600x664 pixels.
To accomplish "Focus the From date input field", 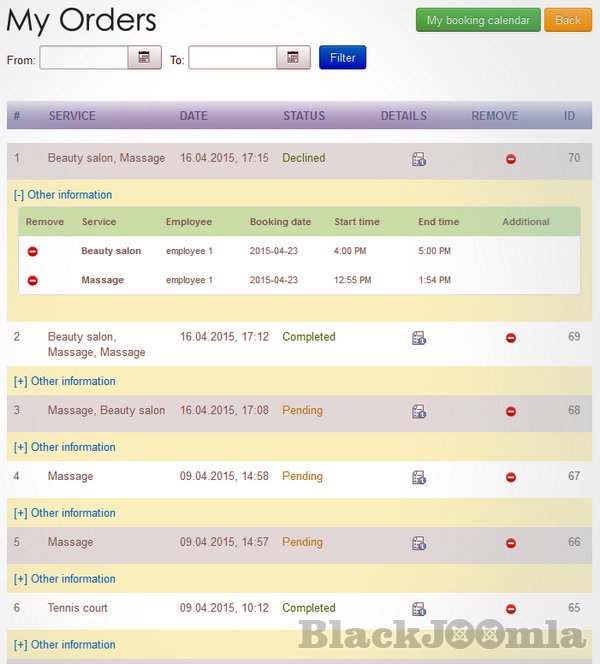I will (83, 58).
